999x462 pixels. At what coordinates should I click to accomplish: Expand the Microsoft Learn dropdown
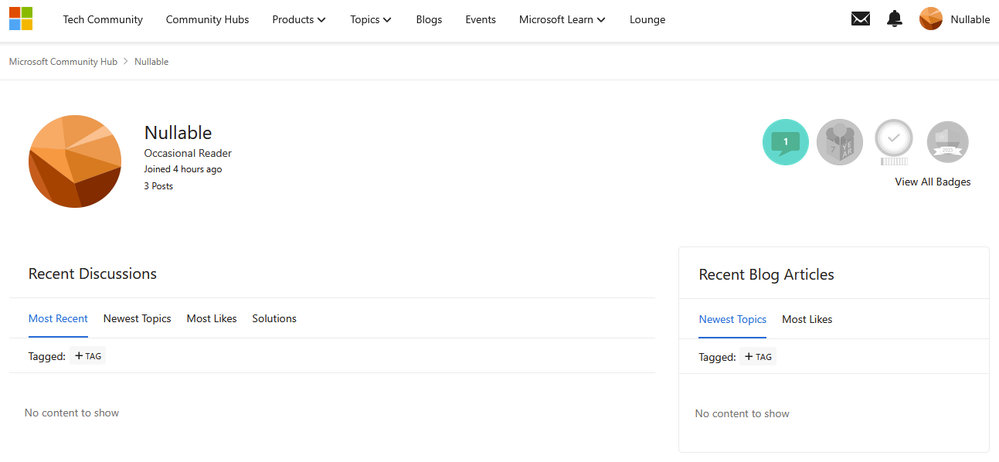[x=562, y=20]
